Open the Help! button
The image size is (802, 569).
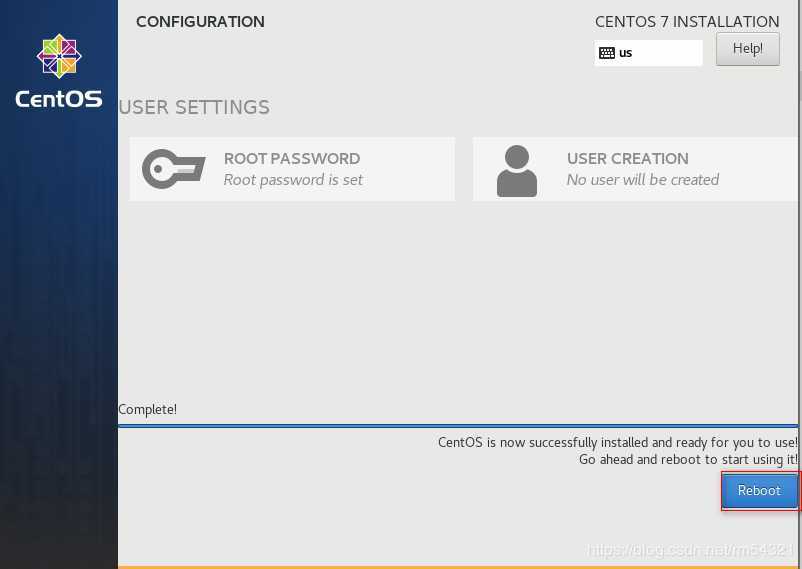748,49
